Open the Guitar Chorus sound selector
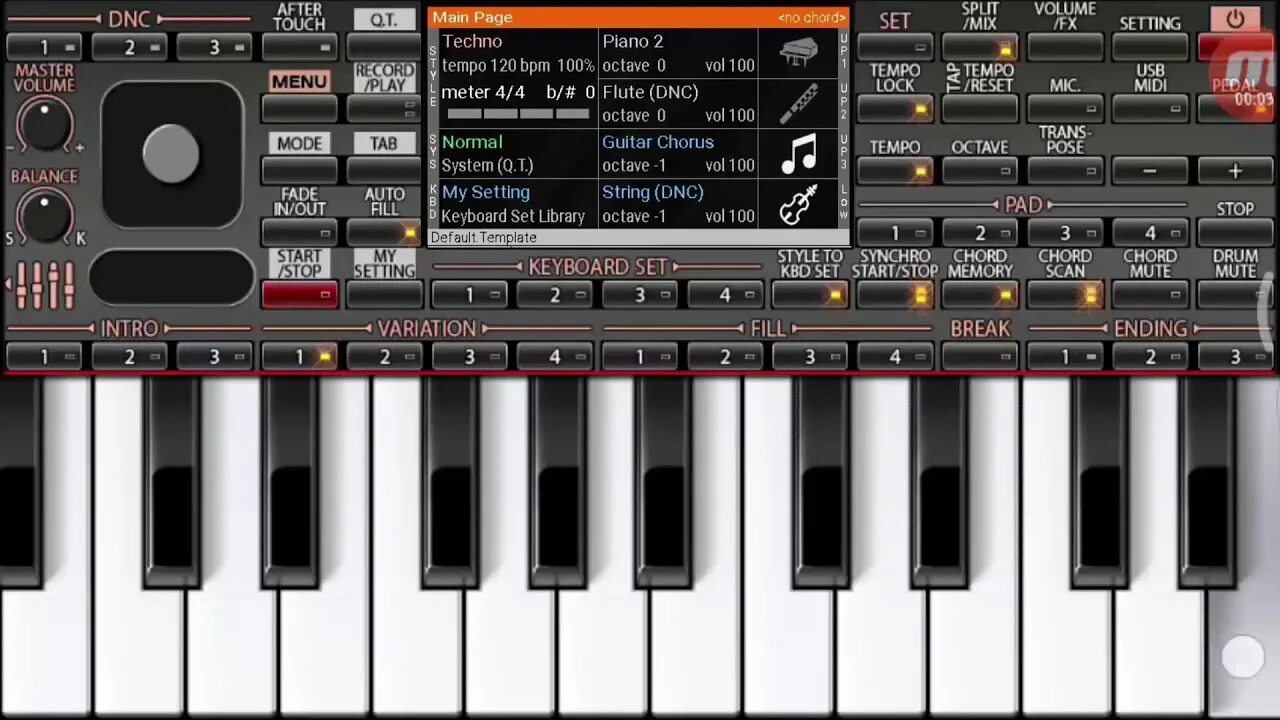Image resolution: width=1280 pixels, height=720 pixels. point(678,153)
